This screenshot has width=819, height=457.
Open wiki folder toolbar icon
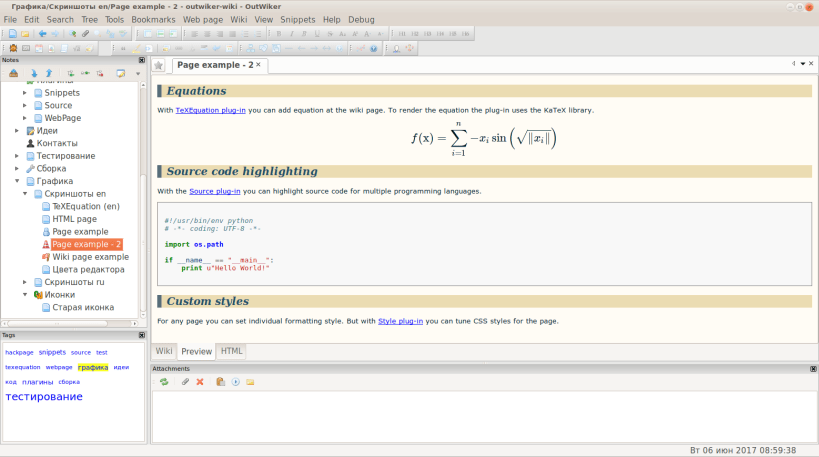pyautogui.click(x=25, y=34)
